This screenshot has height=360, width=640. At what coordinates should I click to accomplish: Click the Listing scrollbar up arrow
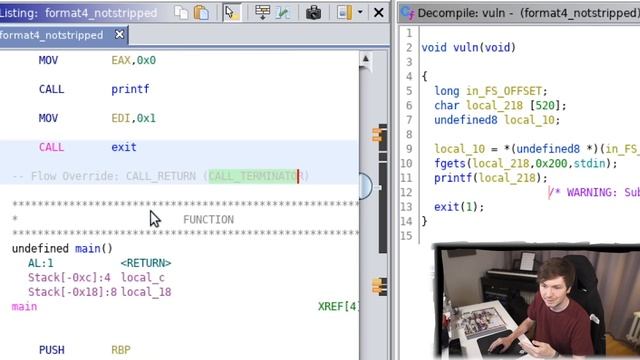(x=366, y=59)
